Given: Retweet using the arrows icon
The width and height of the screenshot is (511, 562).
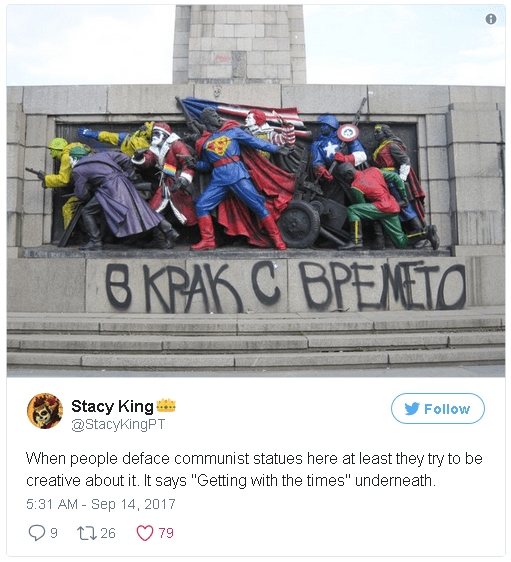Looking at the screenshot, I should [87, 533].
